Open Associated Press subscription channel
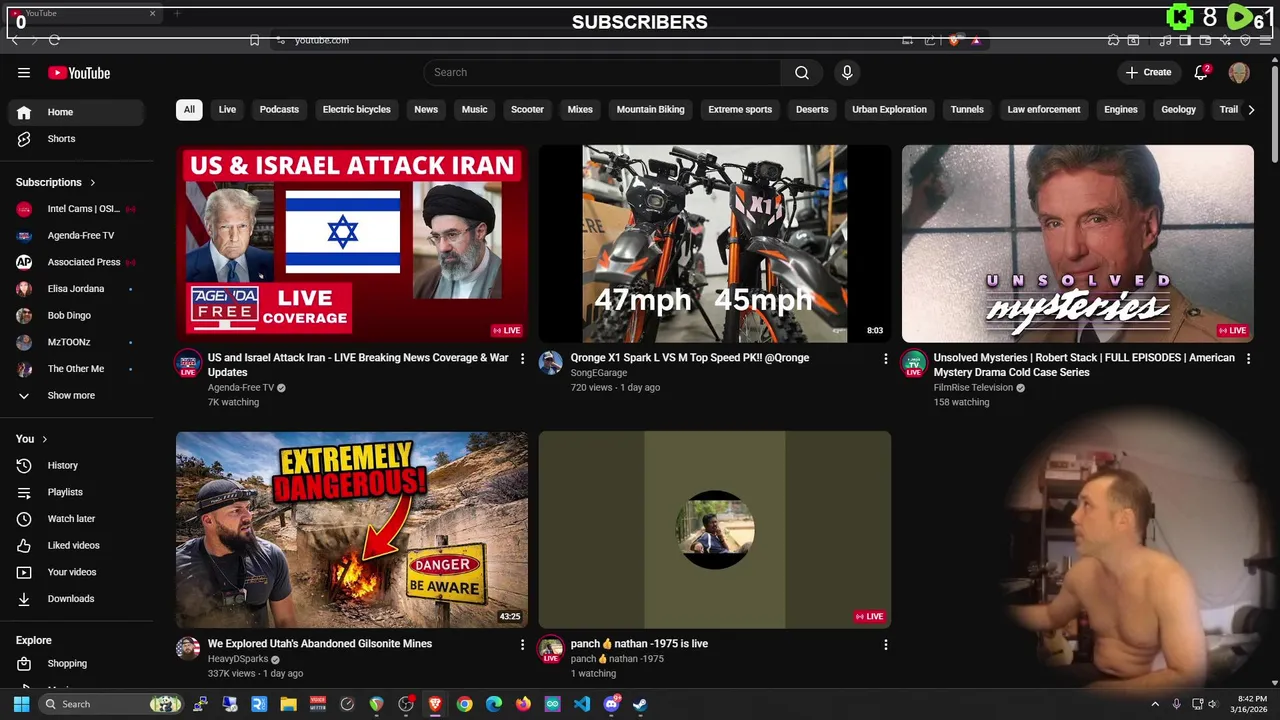The height and width of the screenshot is (720, 1280). tap(78, 262)
